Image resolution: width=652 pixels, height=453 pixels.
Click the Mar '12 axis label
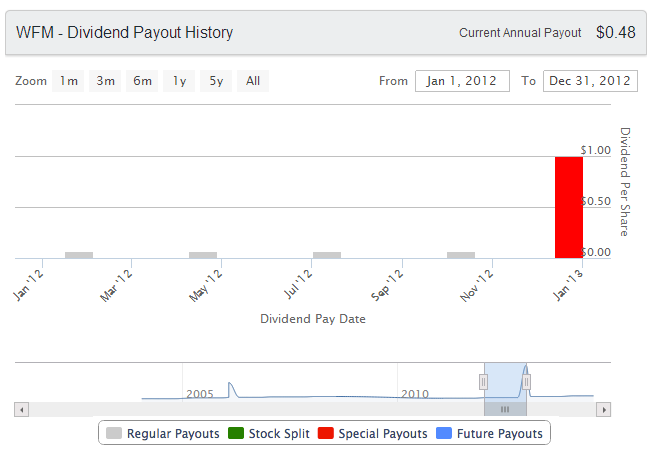(116, 286)
